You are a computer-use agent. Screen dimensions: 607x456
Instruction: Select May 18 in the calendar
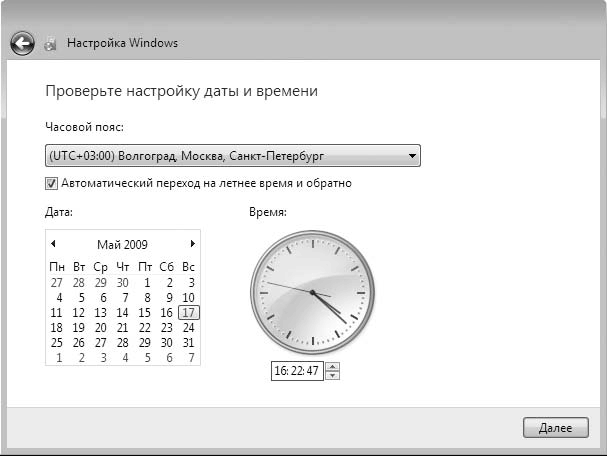[57, 327]
